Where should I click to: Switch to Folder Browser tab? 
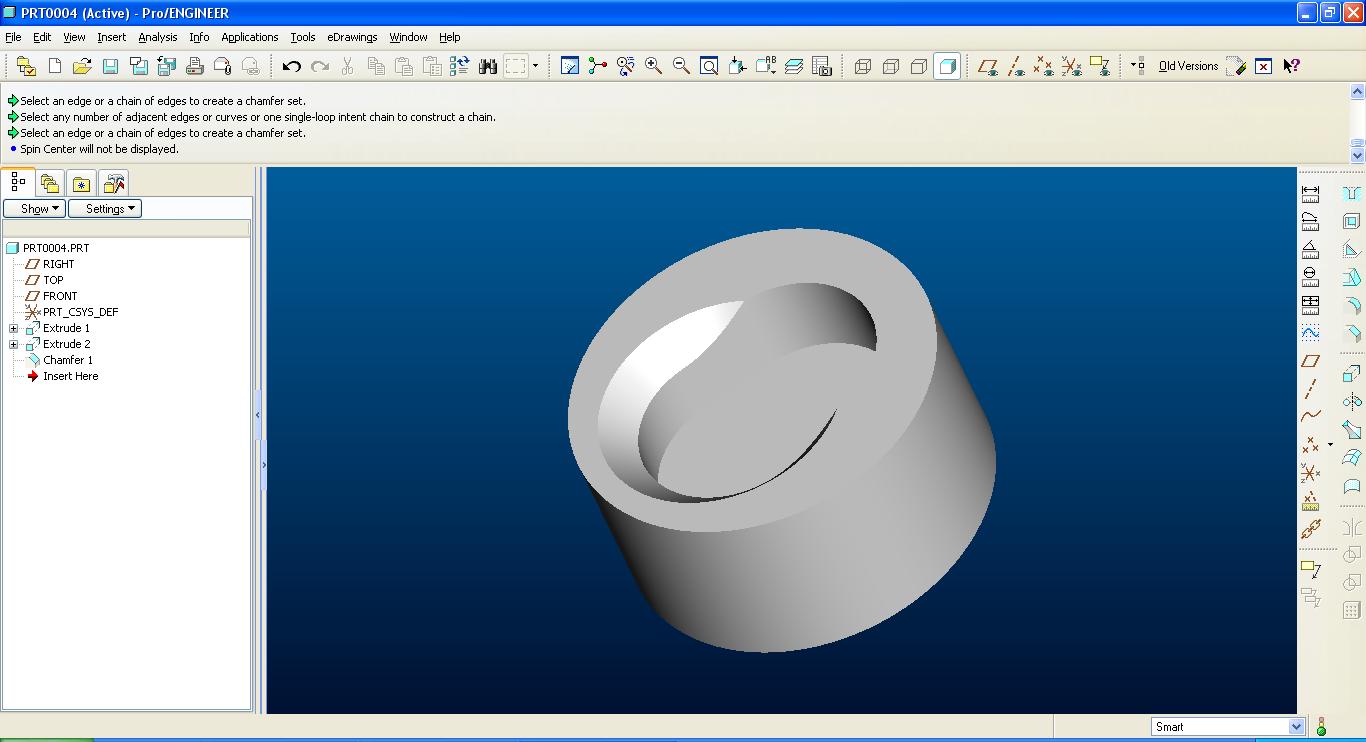50,184
